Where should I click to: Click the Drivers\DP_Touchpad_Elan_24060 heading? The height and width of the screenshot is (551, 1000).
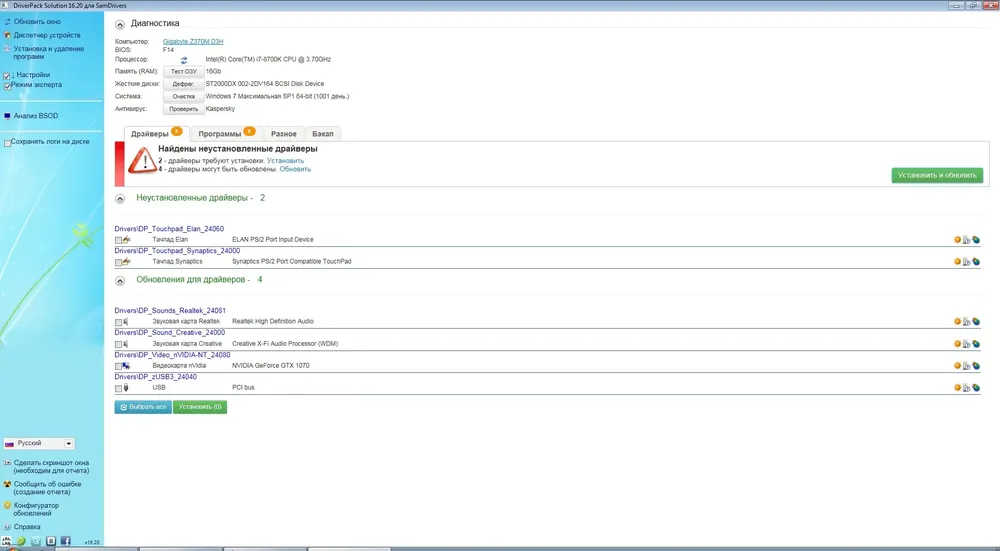pyautogui.click(x=169, y=229)
